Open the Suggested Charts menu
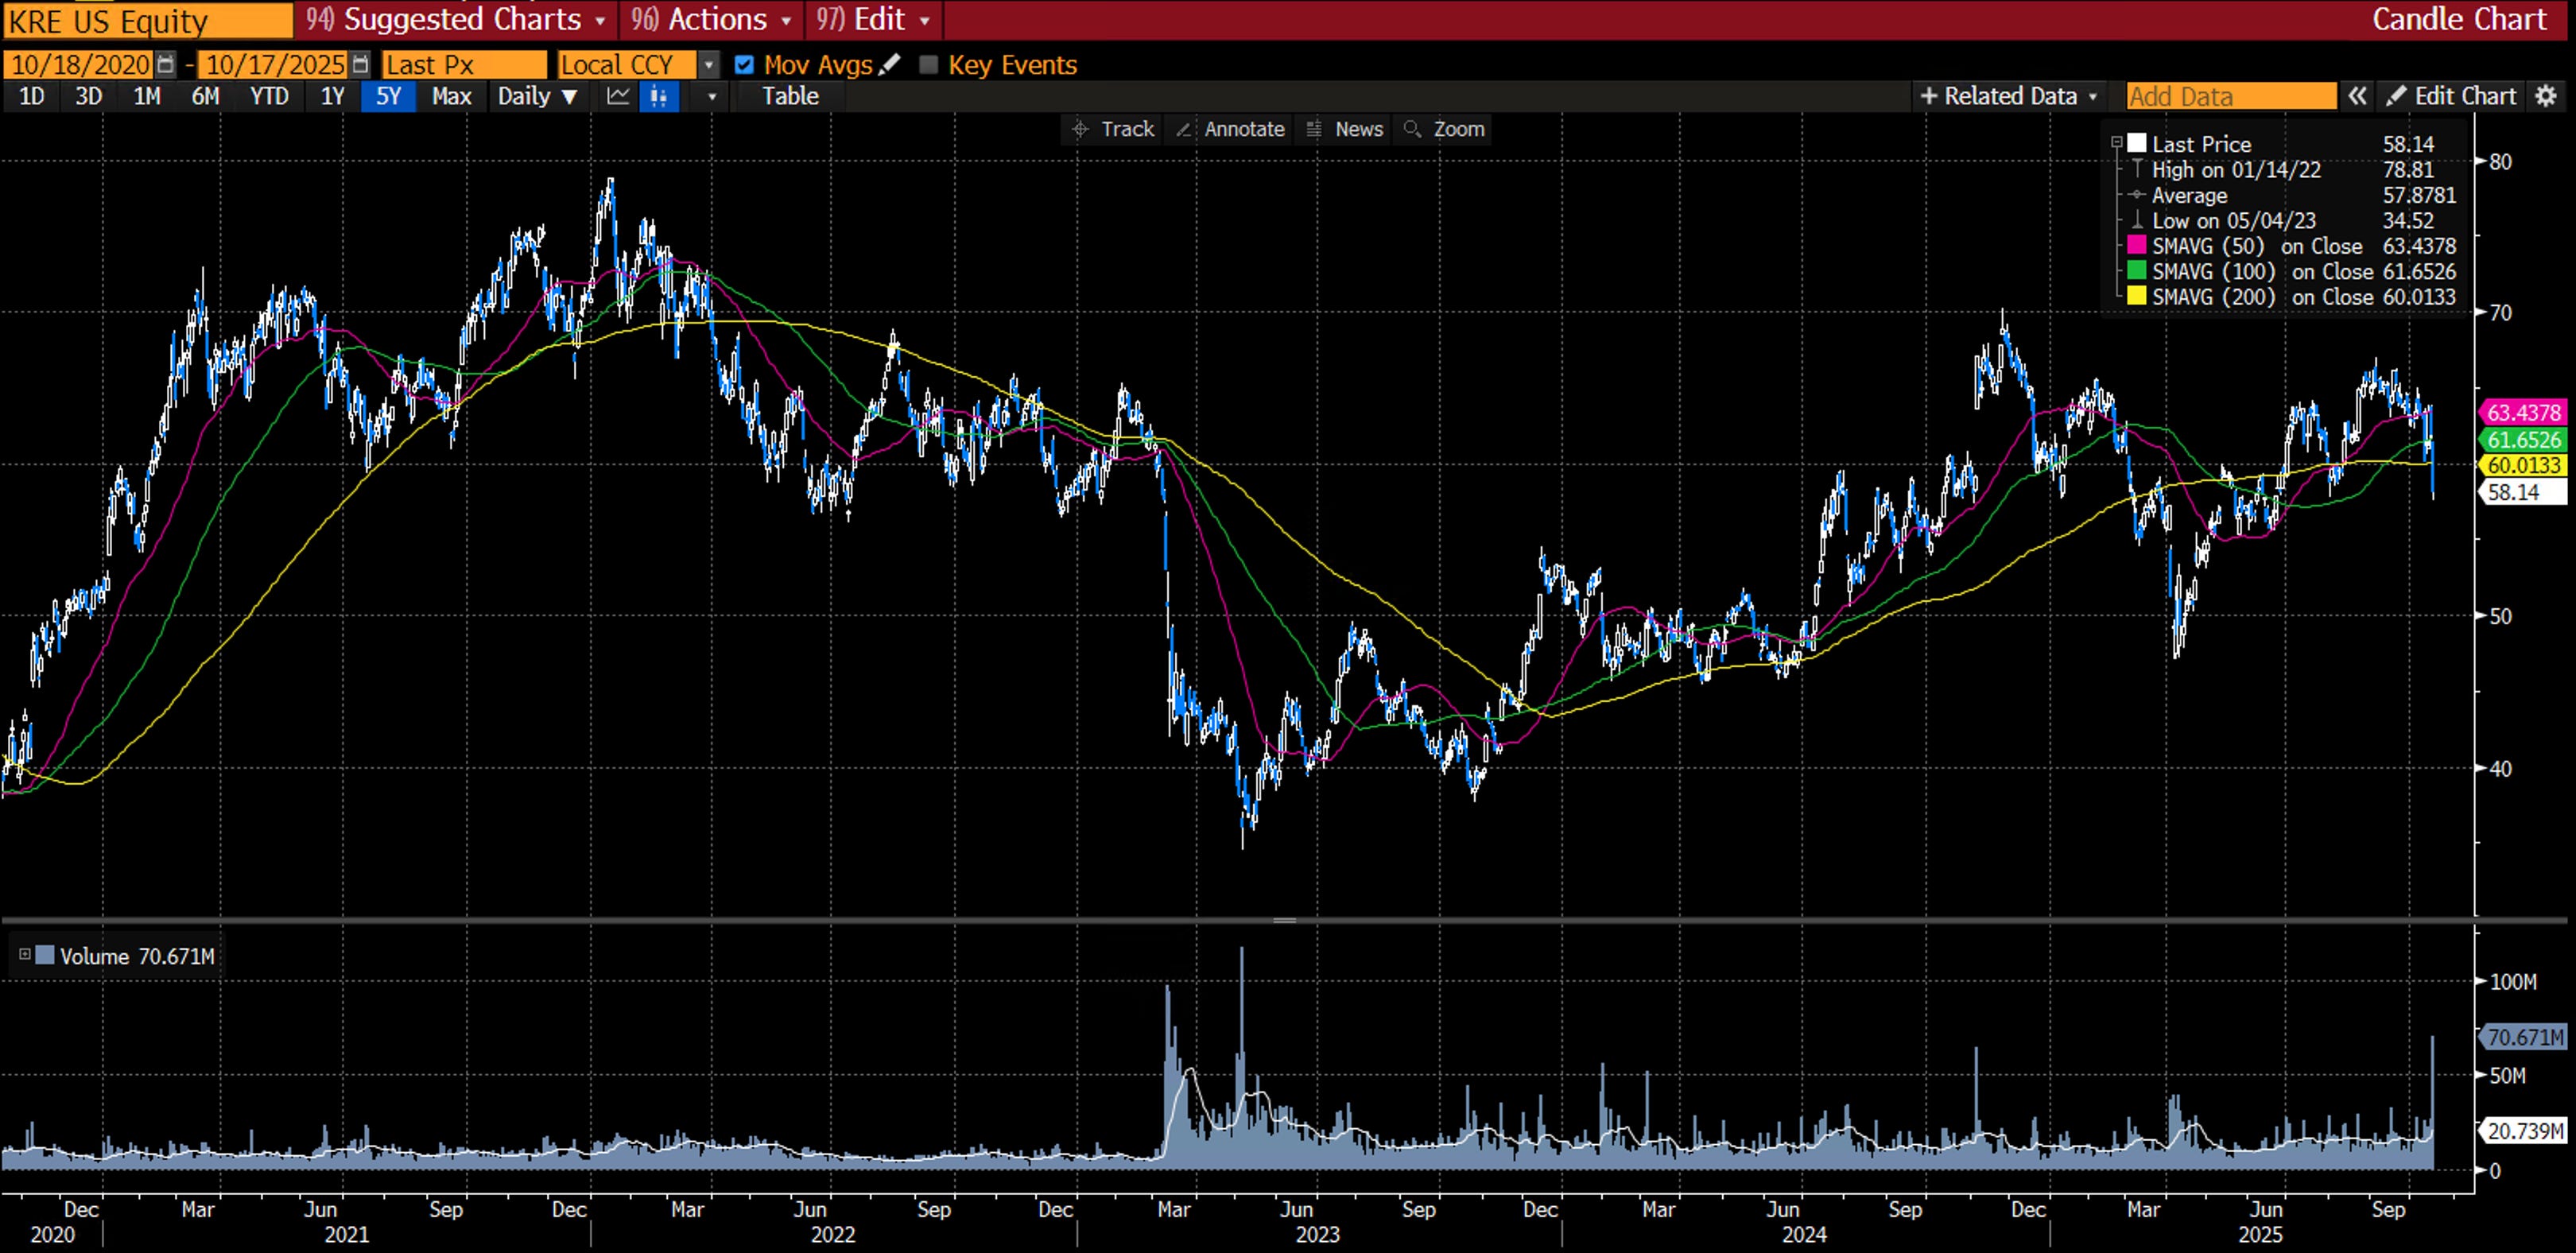This screenshot has width=2576, height=1253. tap(455, 19)
